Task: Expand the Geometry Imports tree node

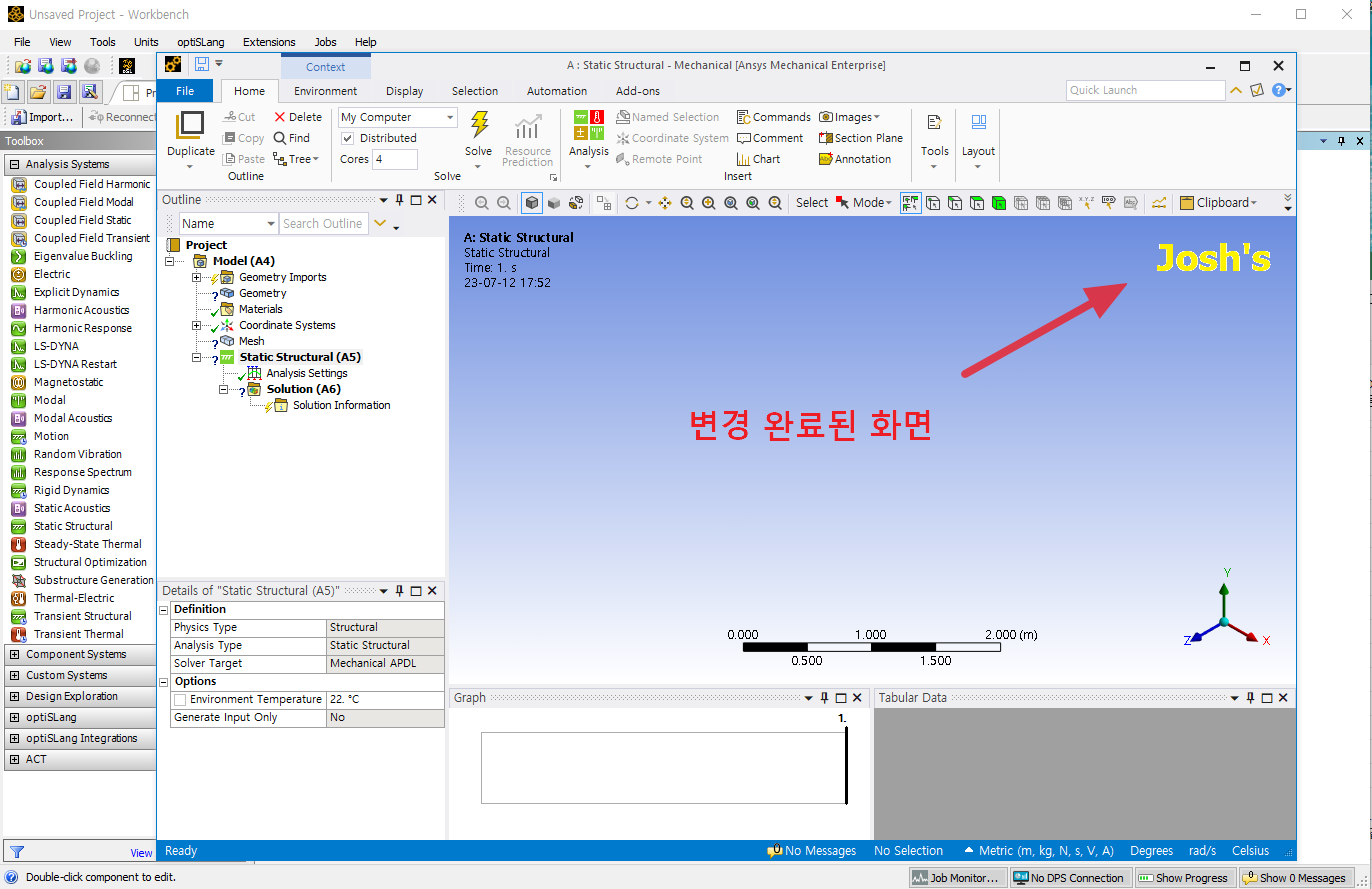Action: tap(197, 277)
